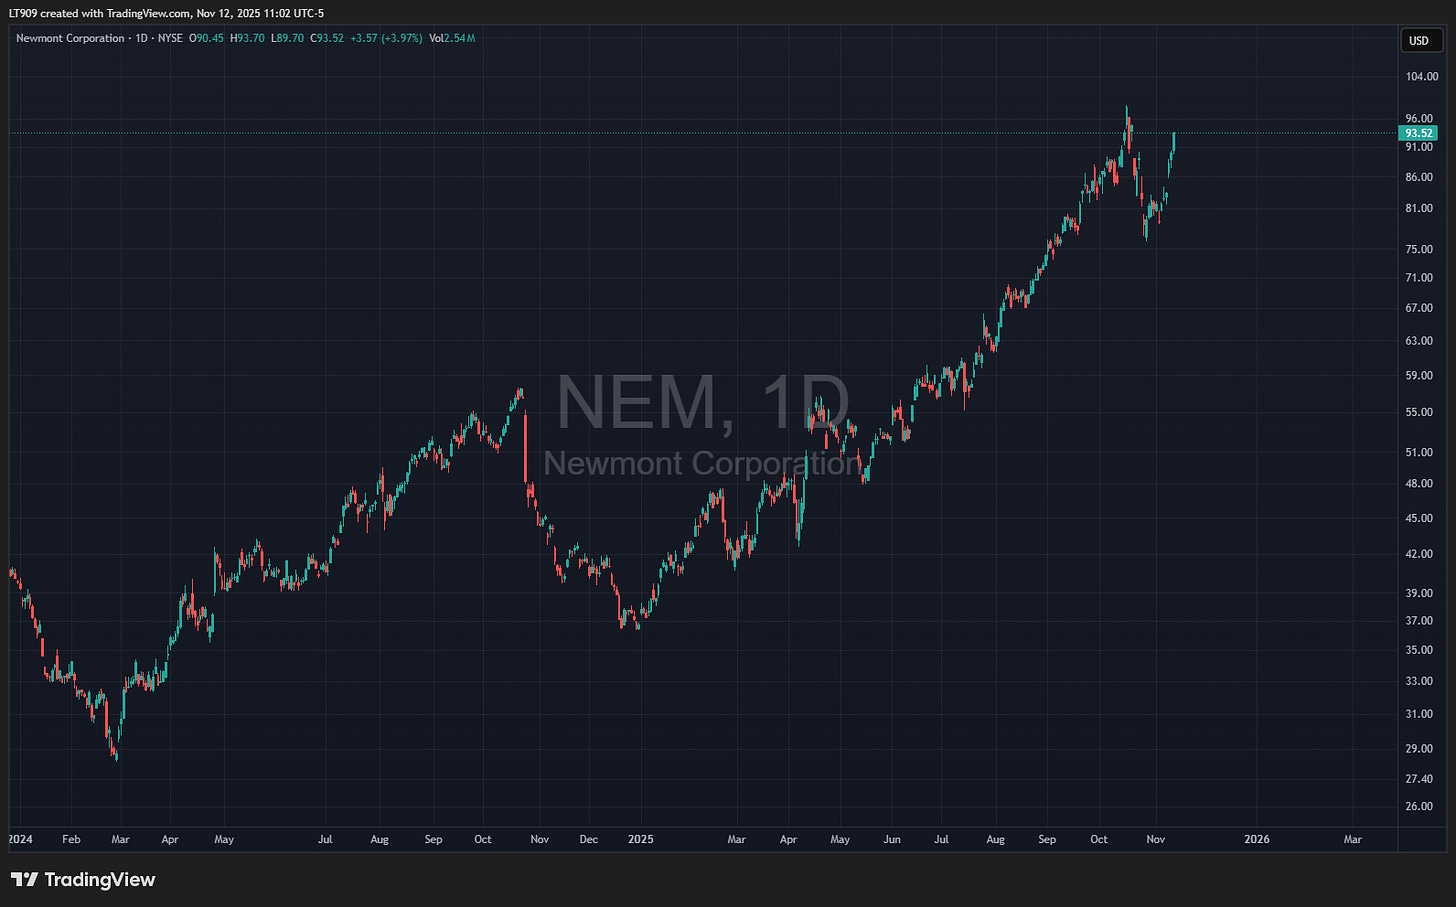The width and height of the screenshot is (1456, 907).
Task: Click the change value +3.57 (+3.97%)
Action: tap(386, 38)
